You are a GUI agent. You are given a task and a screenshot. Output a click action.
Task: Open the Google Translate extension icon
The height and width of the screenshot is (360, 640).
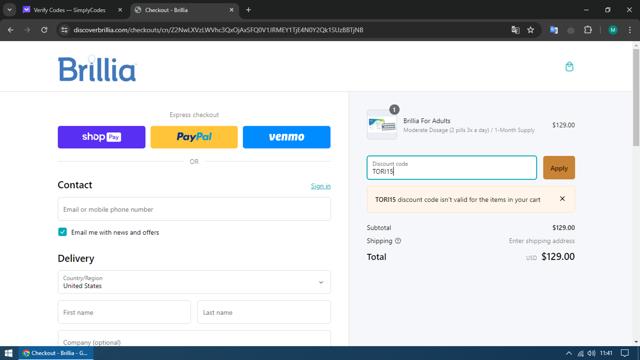(554, 30)
